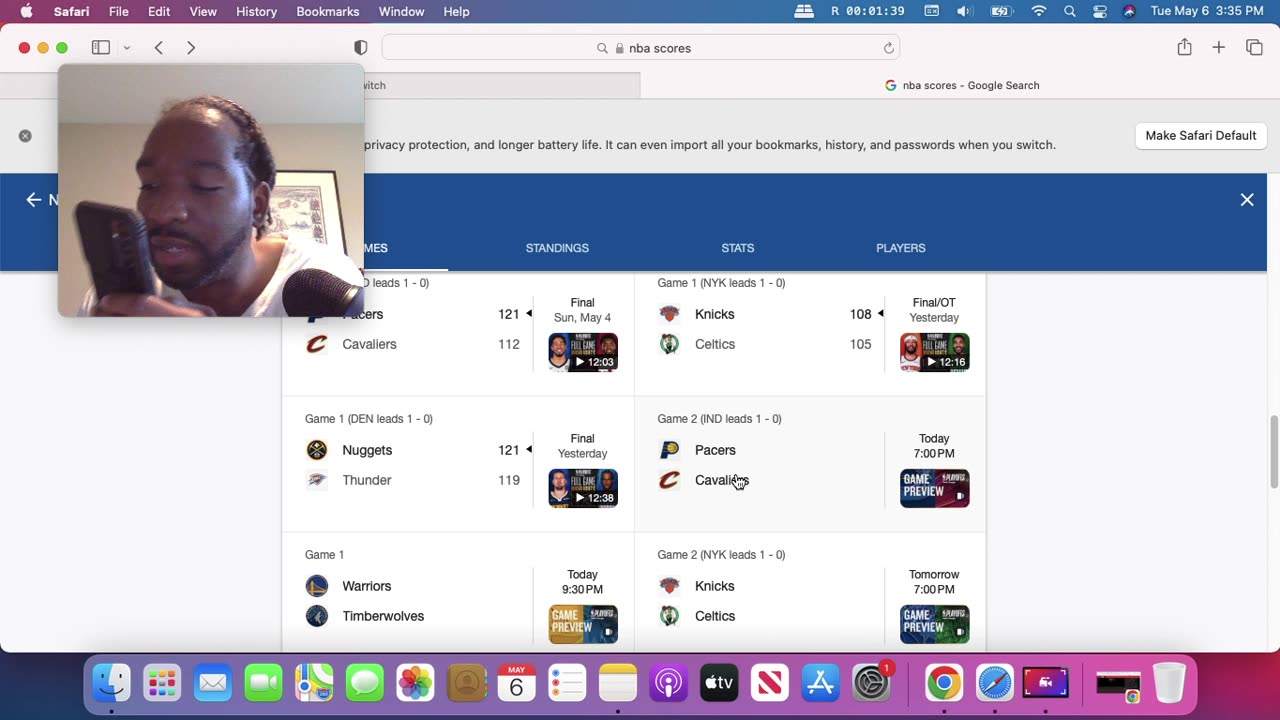1280x720 pixels.
Task: Click the Knicks 108 final score
Action: click(x=860, y=314)
